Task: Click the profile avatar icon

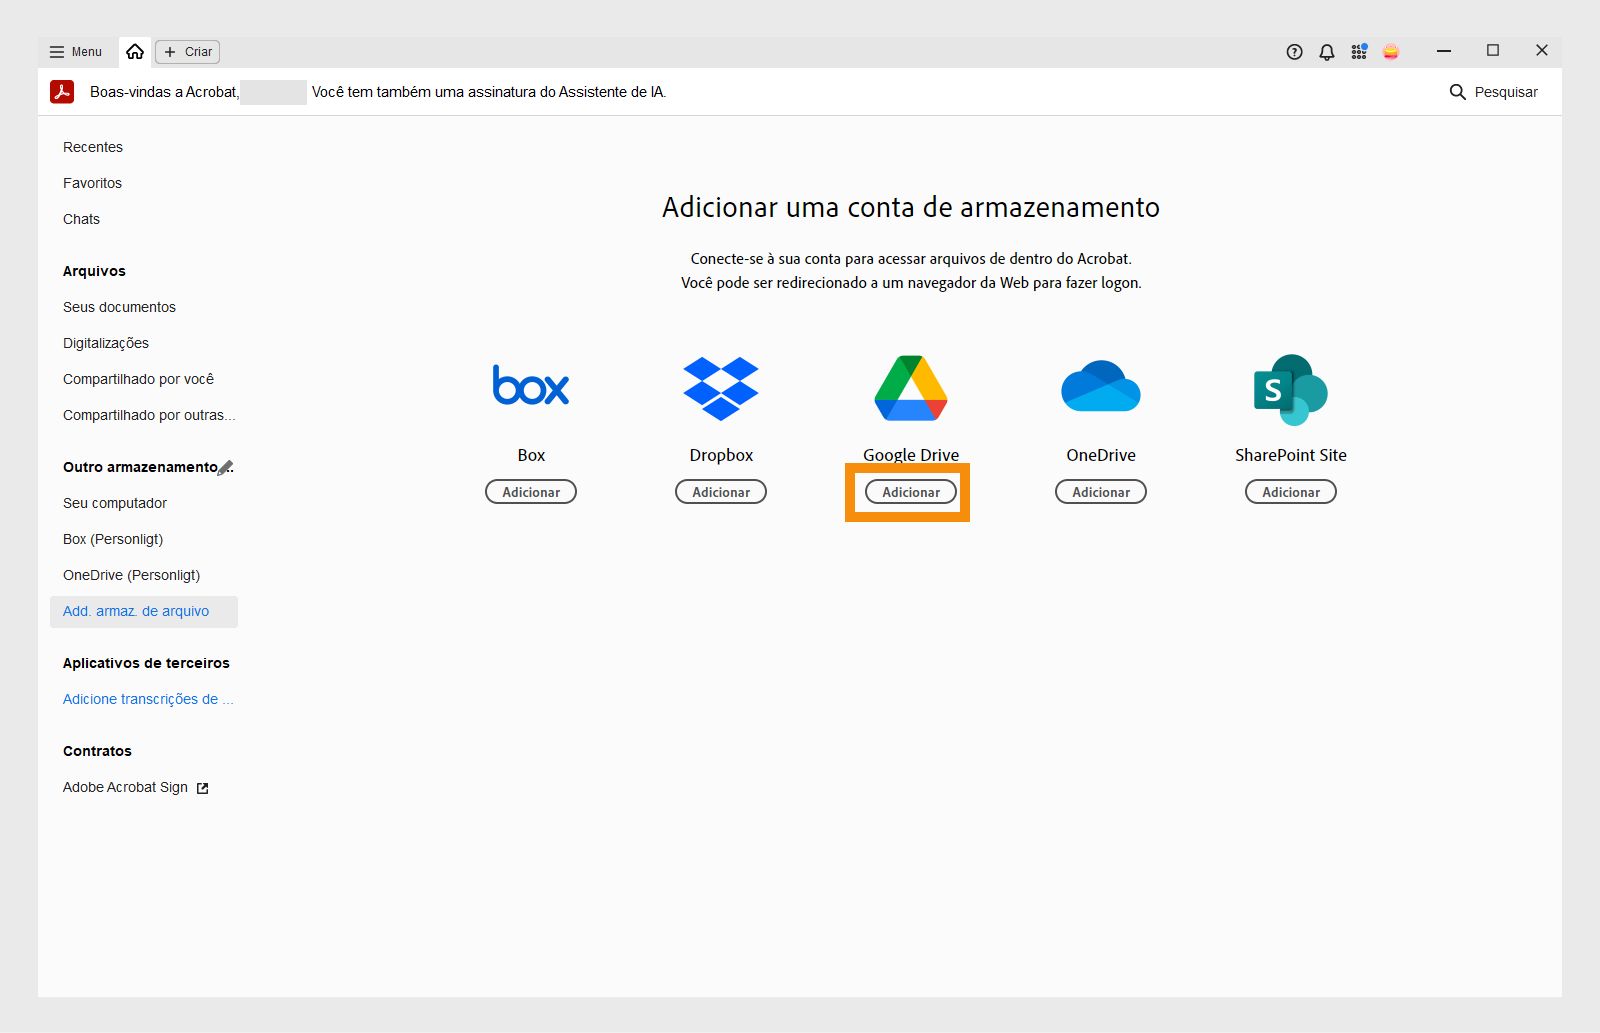Action: click(1392, 51)
